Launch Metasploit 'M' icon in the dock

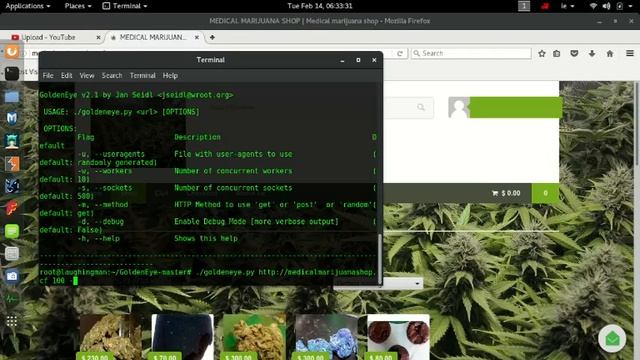coord(12,118)
